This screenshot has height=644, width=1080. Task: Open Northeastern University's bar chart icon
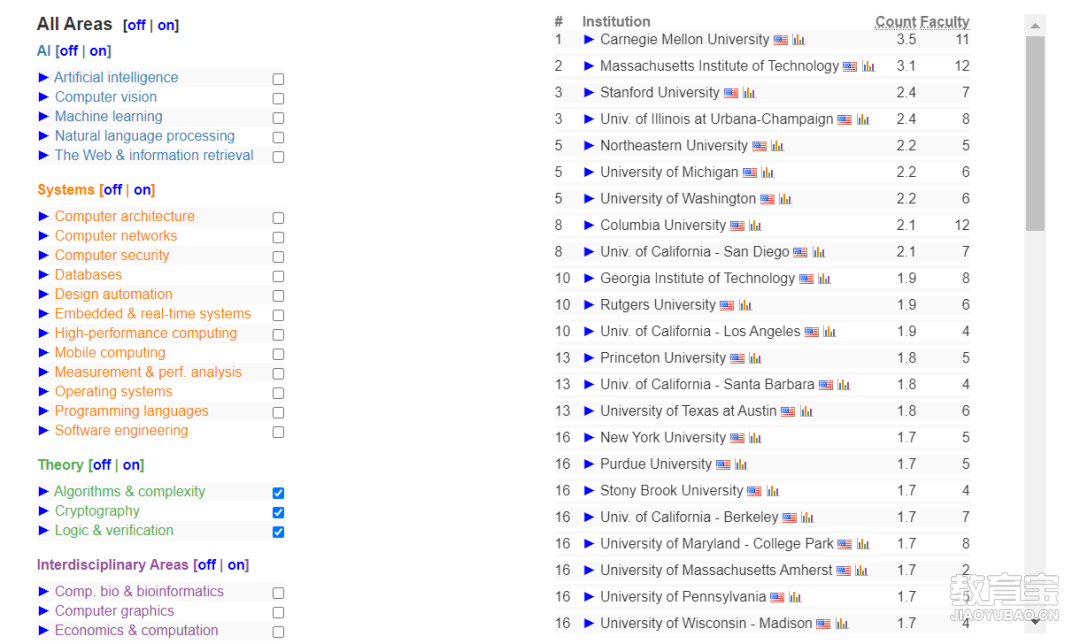pos(778,146)
